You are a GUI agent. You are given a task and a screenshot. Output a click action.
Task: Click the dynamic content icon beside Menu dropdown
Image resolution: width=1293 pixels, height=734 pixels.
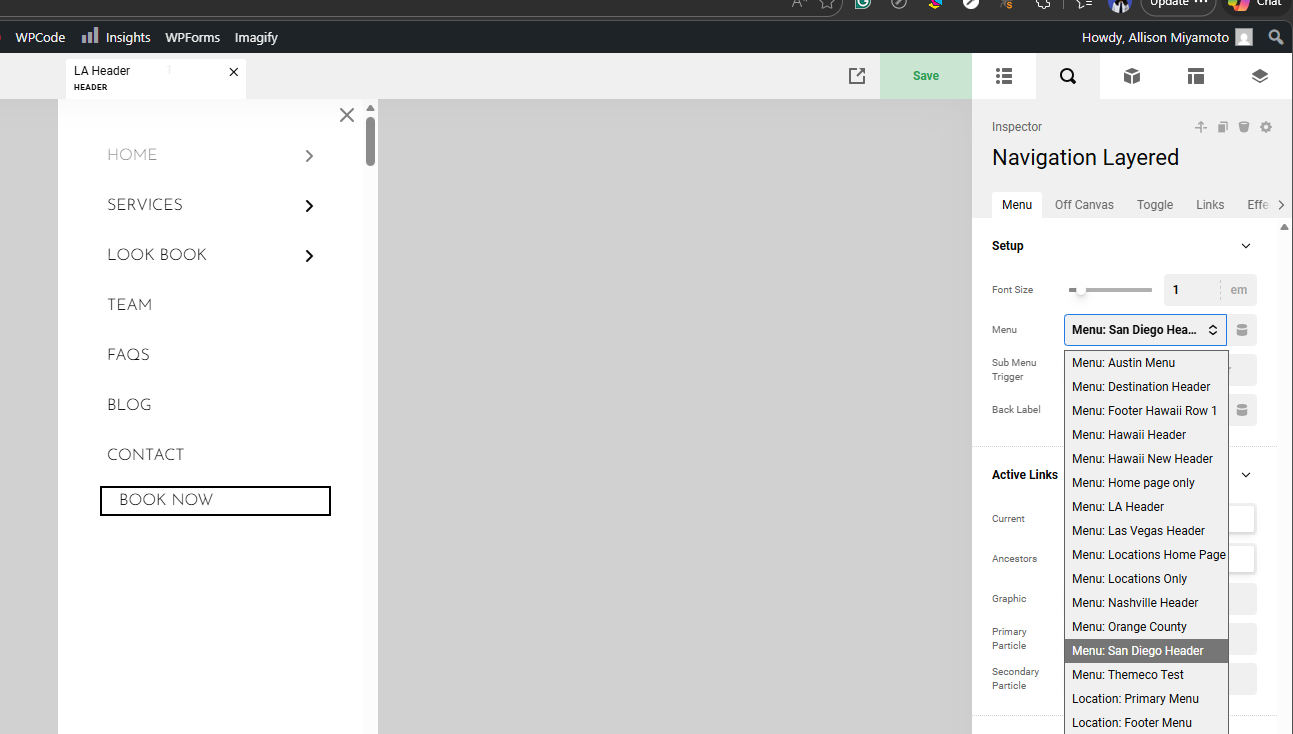(x=1242, y=330)
